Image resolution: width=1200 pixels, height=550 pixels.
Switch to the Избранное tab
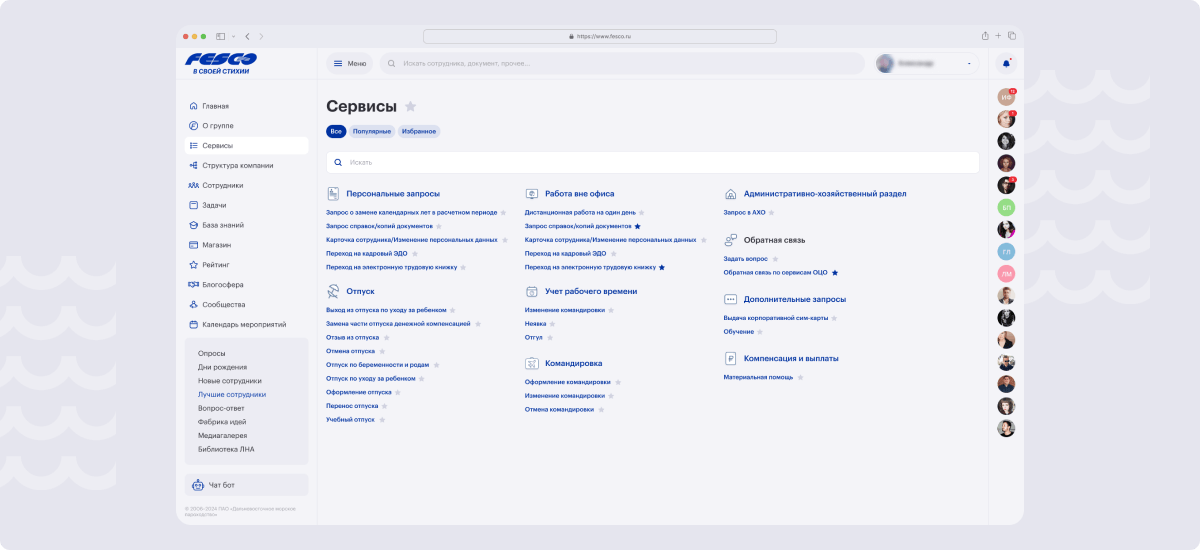tap(419, 131)
